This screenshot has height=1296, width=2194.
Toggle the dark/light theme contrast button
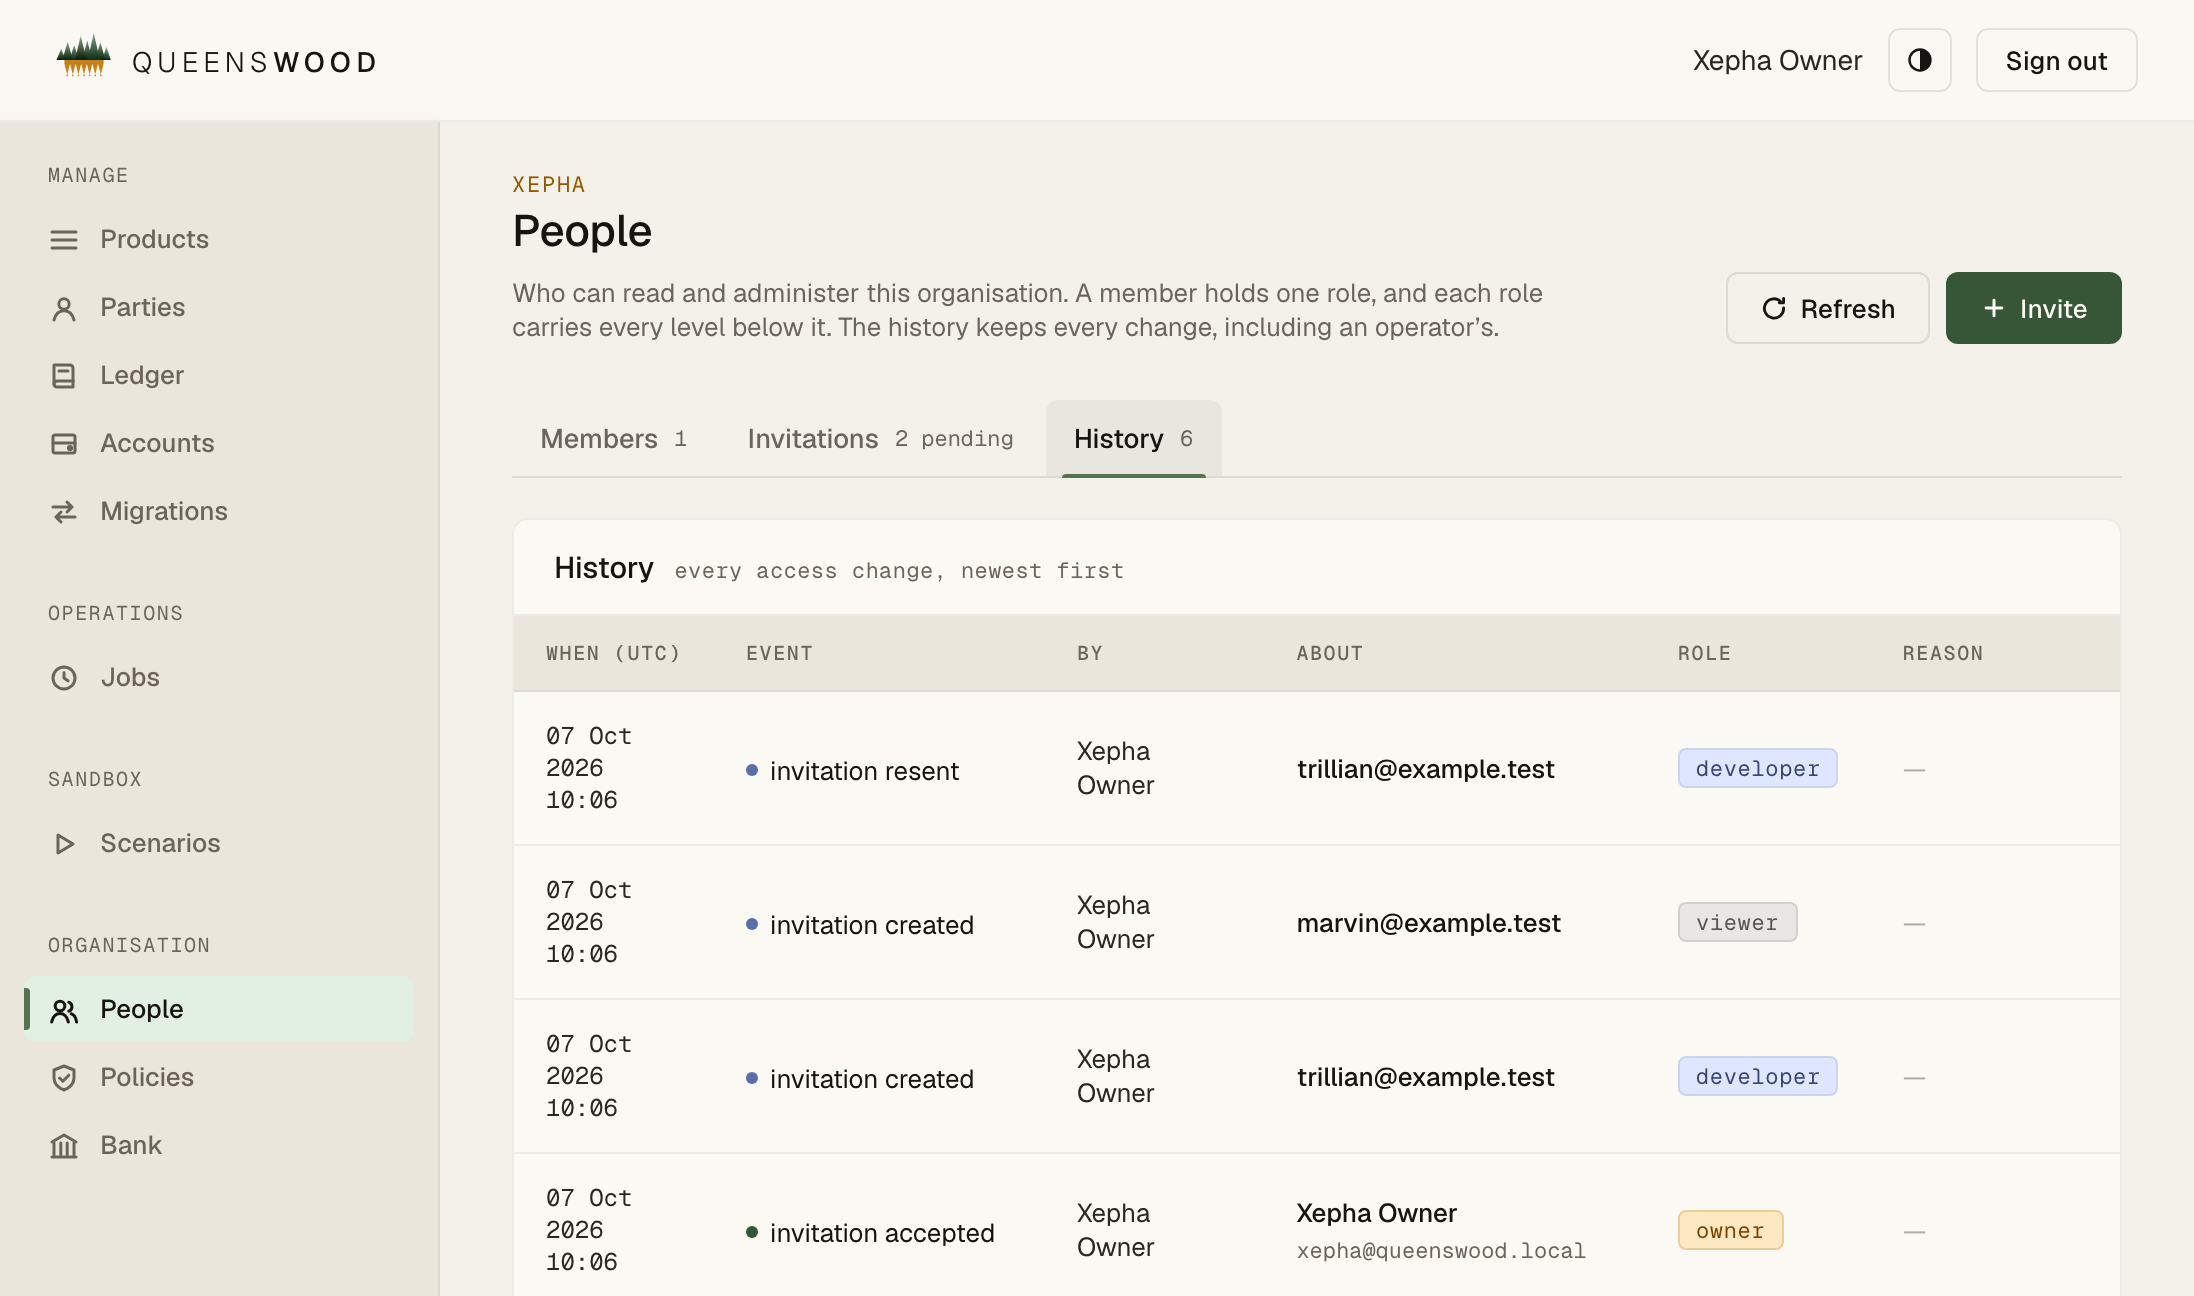(1919, 60)
